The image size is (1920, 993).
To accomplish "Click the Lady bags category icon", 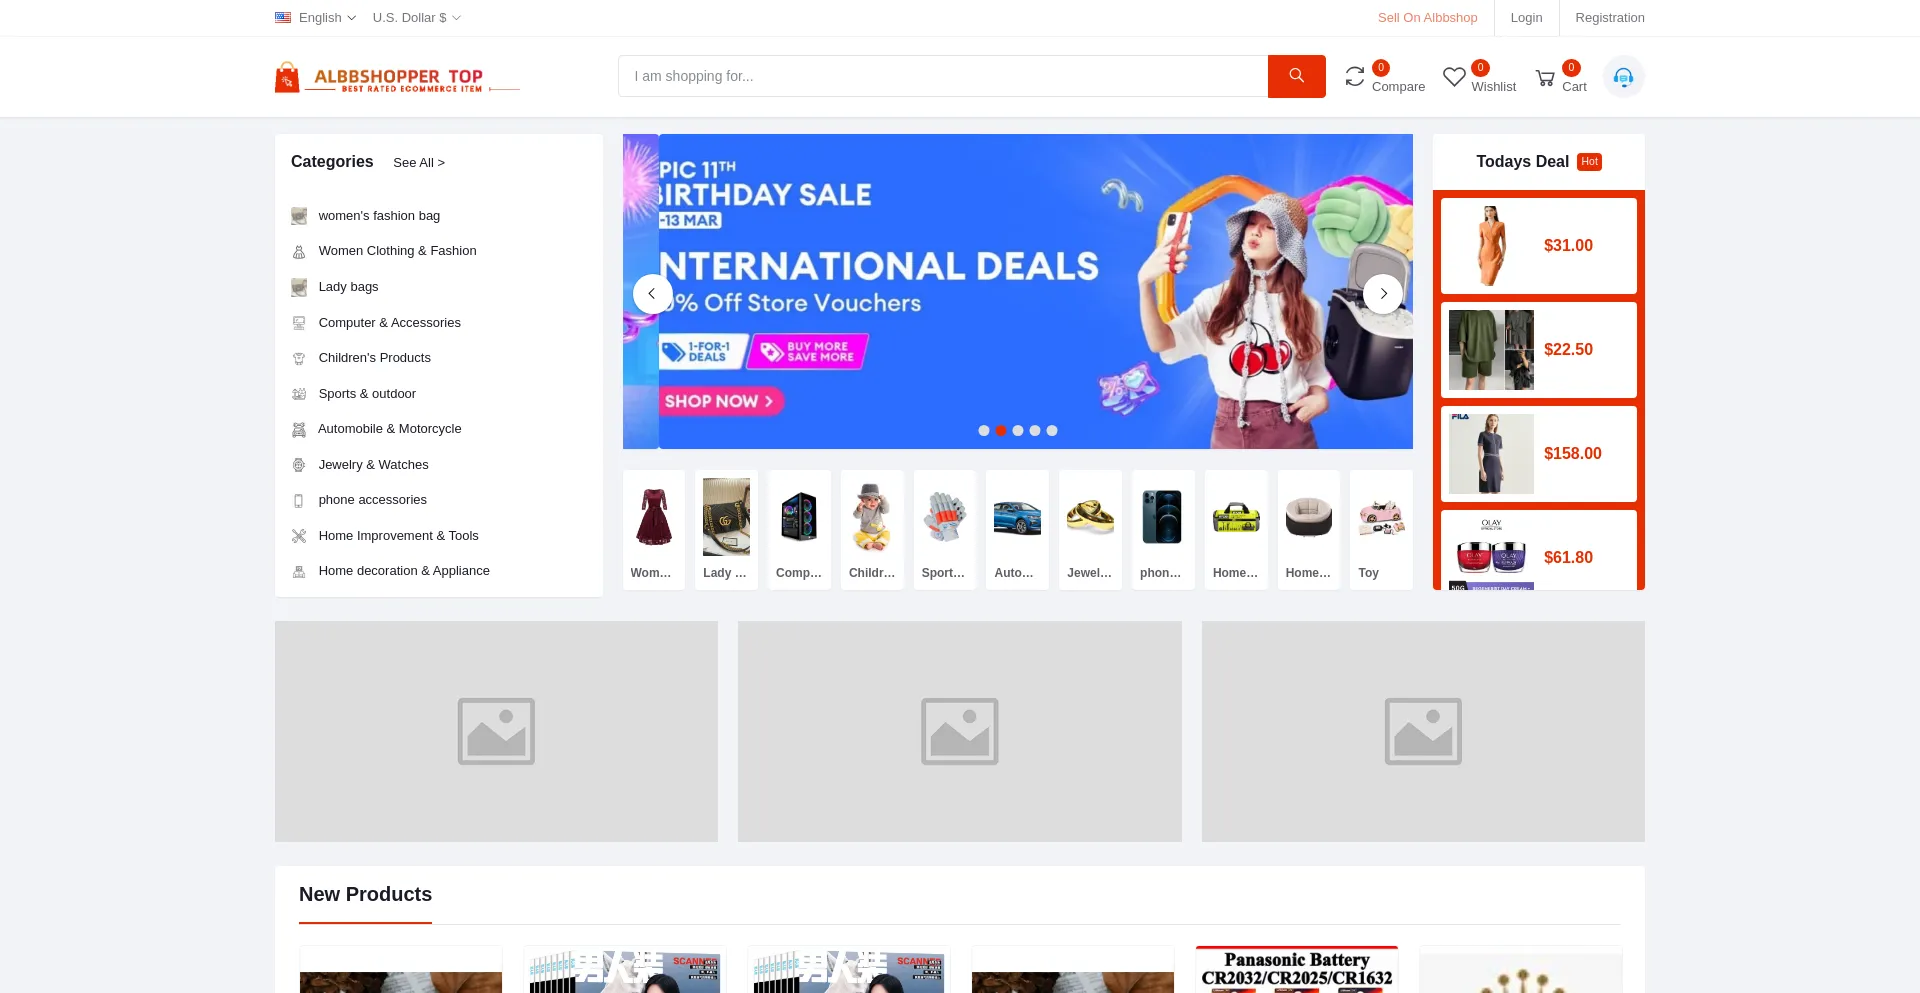I will coord(299,288).
